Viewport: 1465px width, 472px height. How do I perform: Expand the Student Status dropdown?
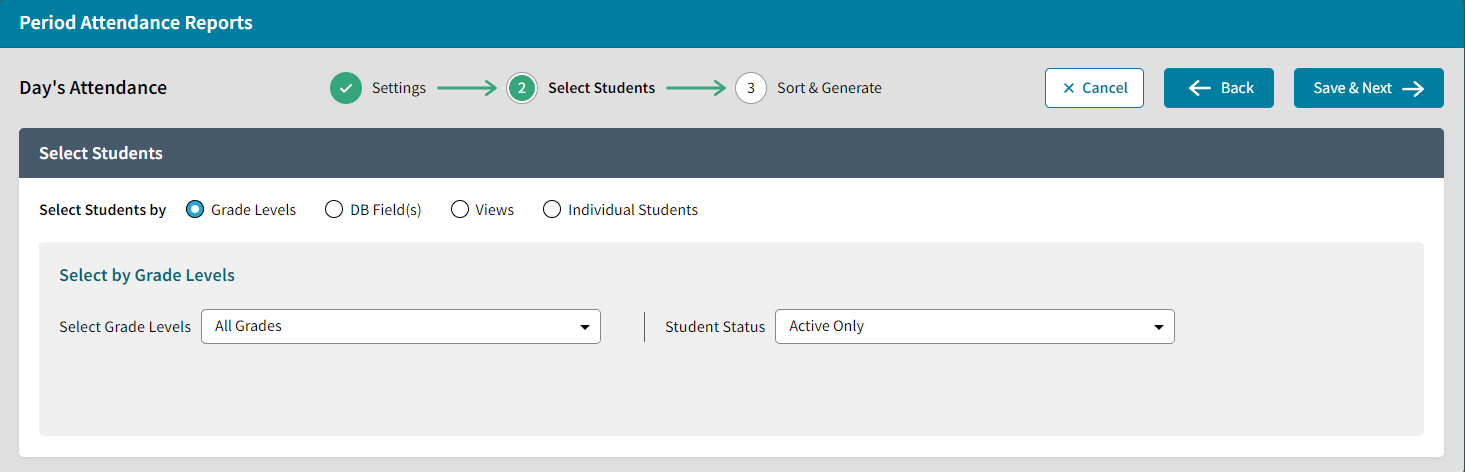click(974, 327)
